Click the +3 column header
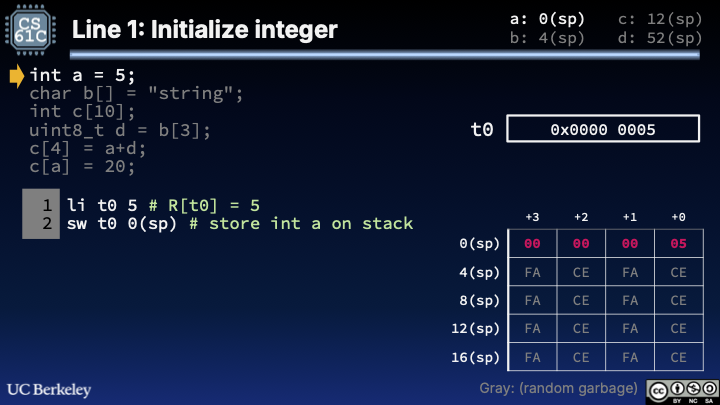 click(x=532, y=217)
